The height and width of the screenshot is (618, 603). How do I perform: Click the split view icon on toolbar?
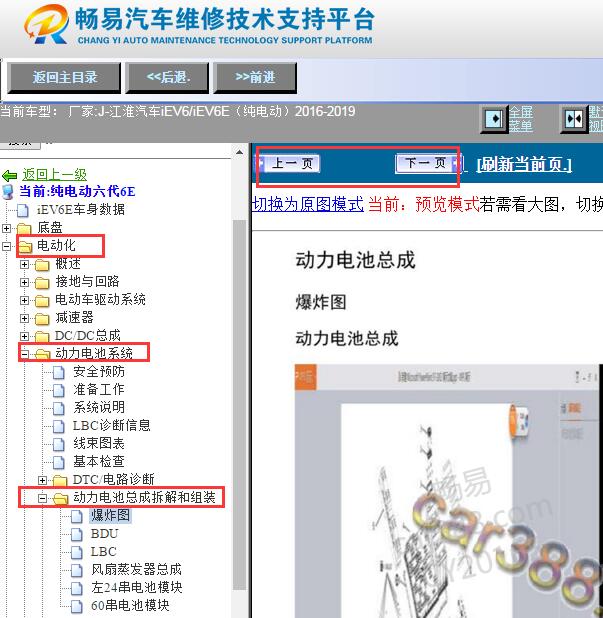574,118
